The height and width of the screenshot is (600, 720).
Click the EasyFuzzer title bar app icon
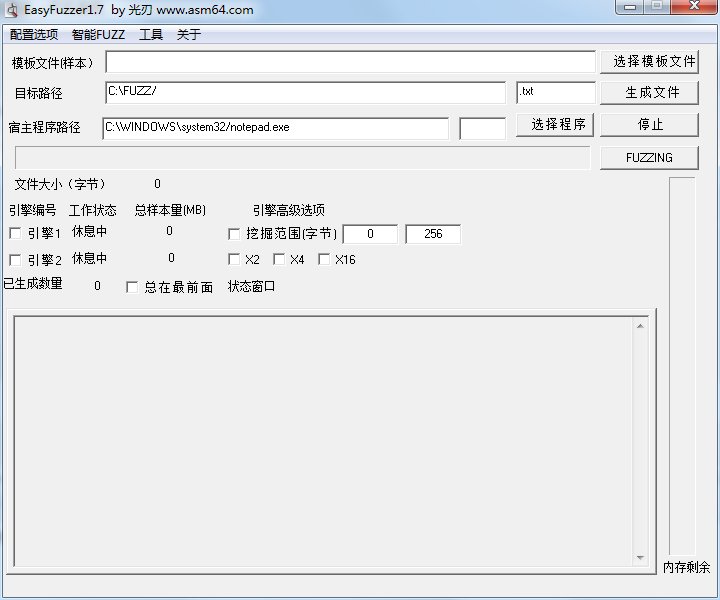[11, 10]
